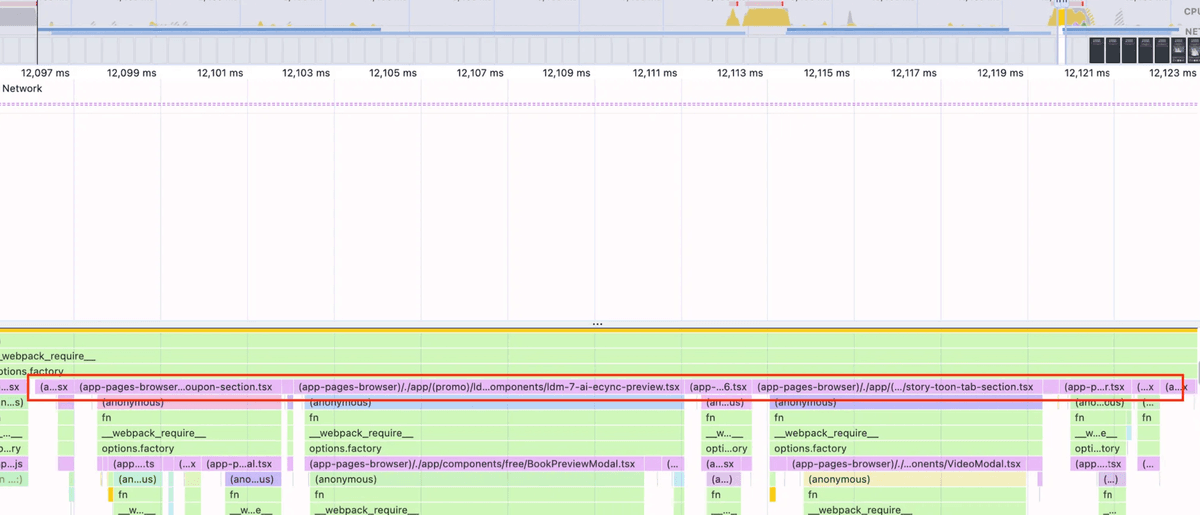Click the ldm-7-ai-ecync-preview.tsx module bar
1200x515 pixels.
(488, 387)
